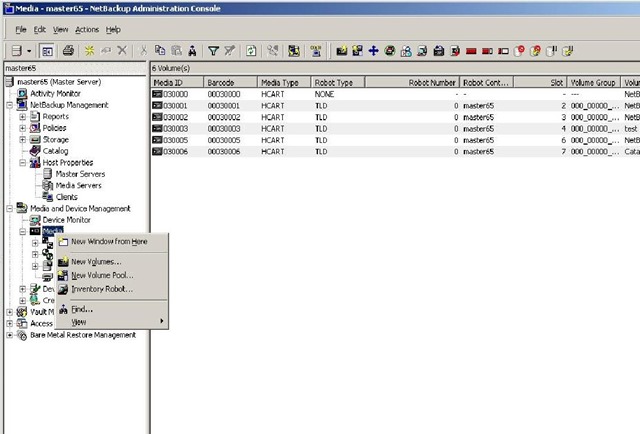This screenshot has height=434, width=640.
Task: Click the Filter funnel toolbar icon
Action: click(213, 51)
